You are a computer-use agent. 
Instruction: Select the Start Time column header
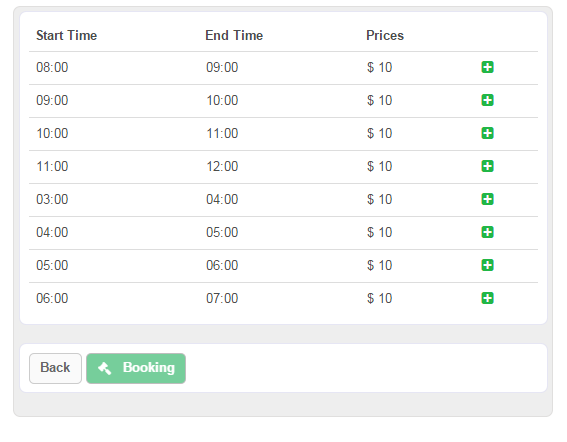[x=67, y=35]
